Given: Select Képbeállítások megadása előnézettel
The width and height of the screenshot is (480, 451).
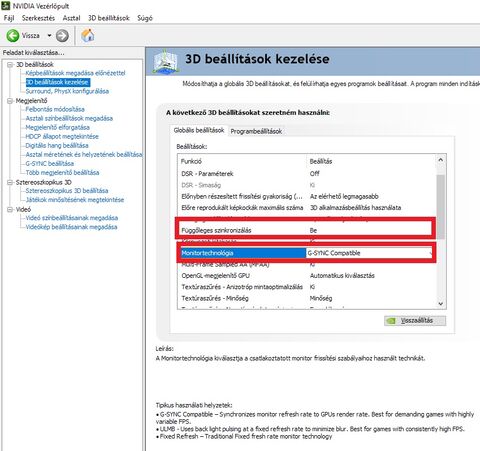Looking at the screenshot, I should 75,73.
